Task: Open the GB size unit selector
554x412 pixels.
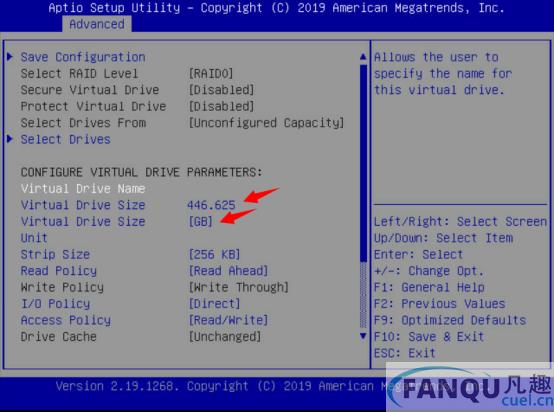Action: (200, 222)
